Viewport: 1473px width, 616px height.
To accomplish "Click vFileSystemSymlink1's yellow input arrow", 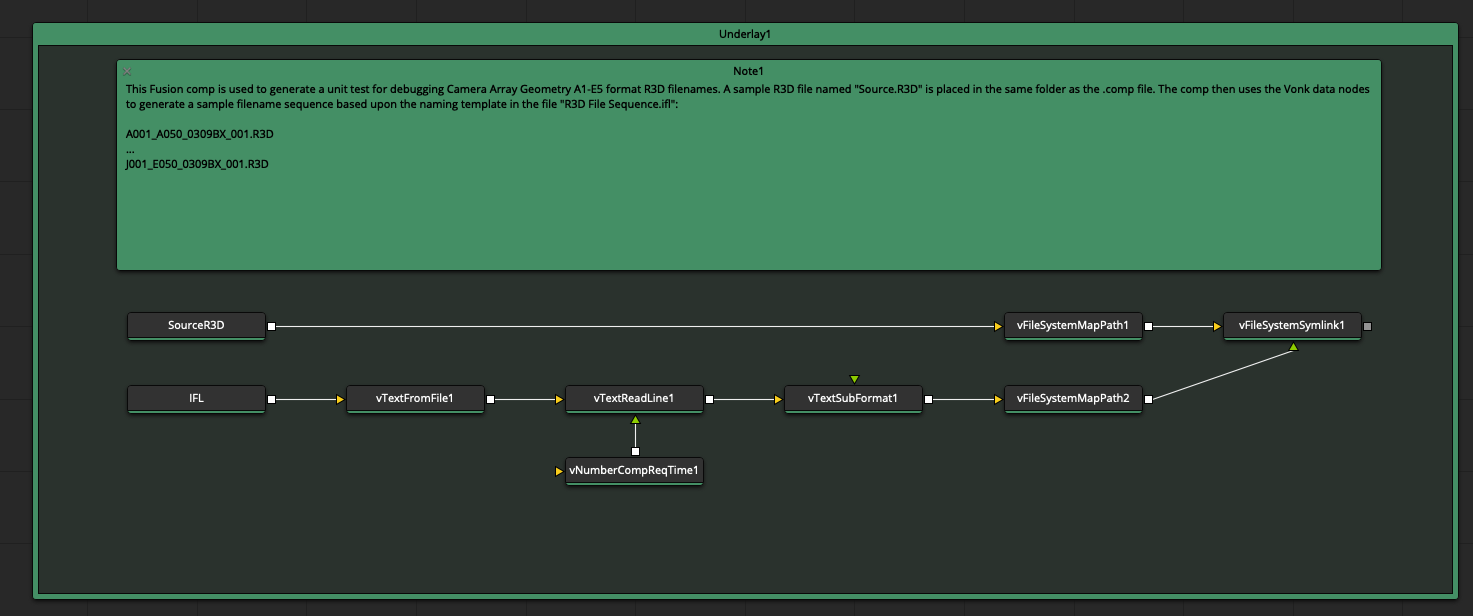I will click(x=1216, y=325).
